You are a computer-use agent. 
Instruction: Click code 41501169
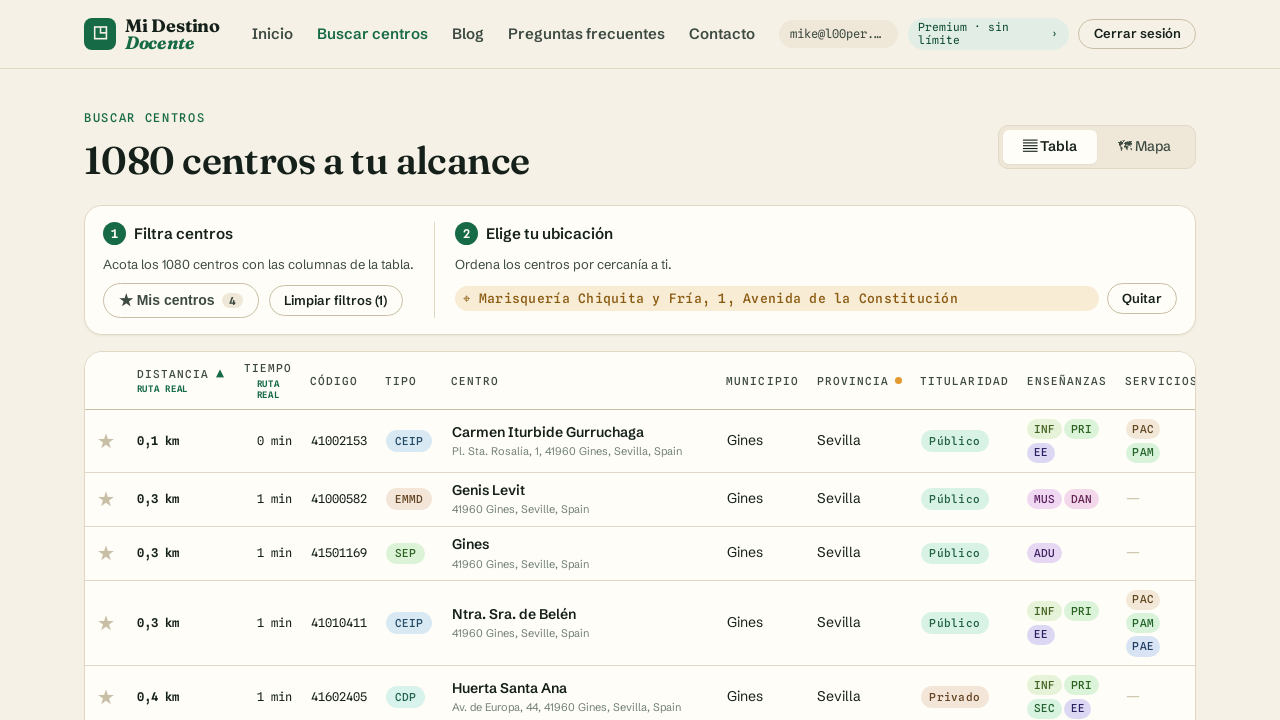pos(339,553)
